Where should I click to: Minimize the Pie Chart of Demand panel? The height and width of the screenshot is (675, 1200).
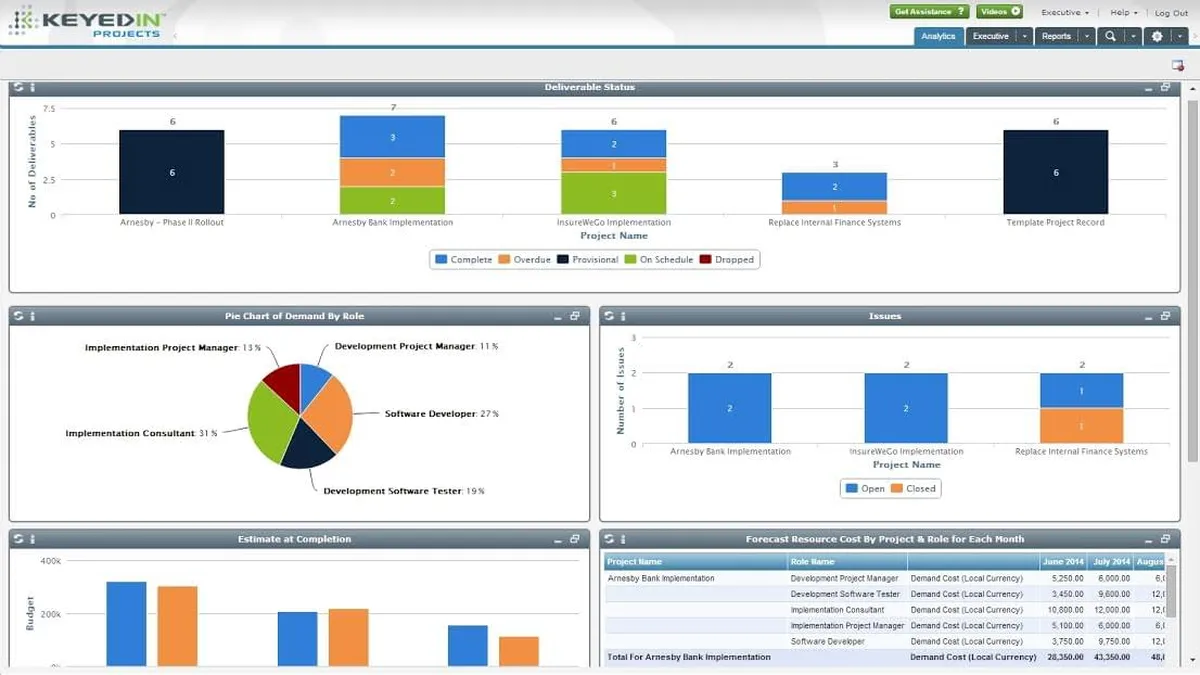pos(558,317)
